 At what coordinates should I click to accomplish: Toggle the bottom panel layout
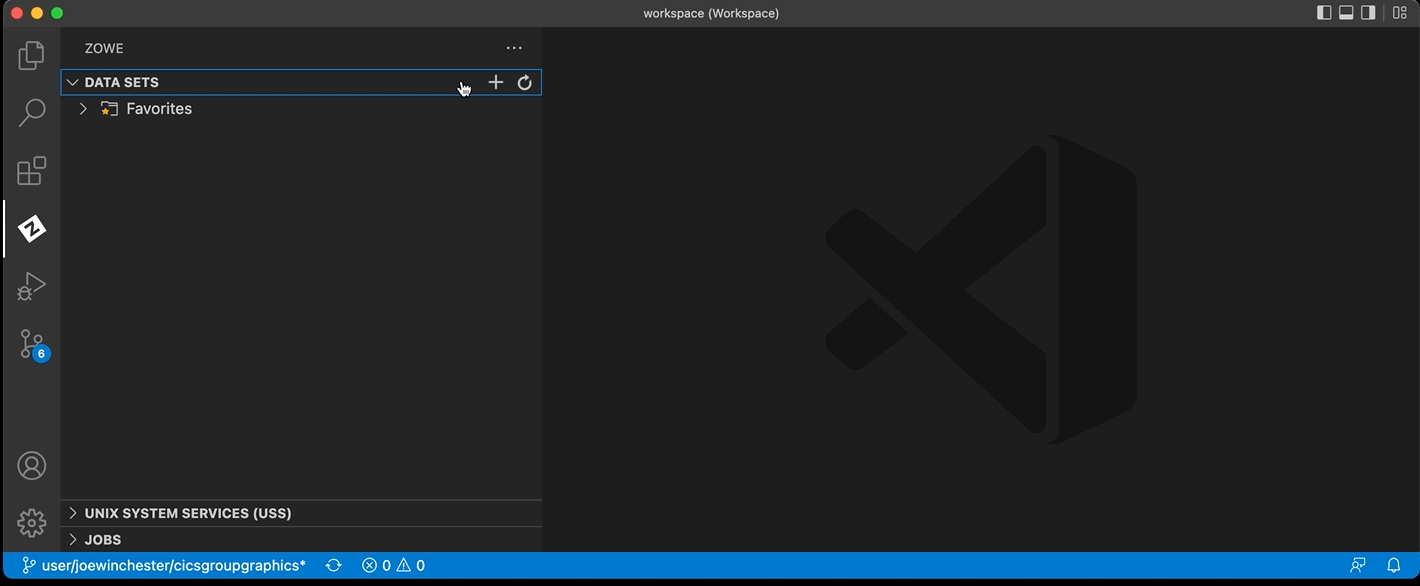1346,13
